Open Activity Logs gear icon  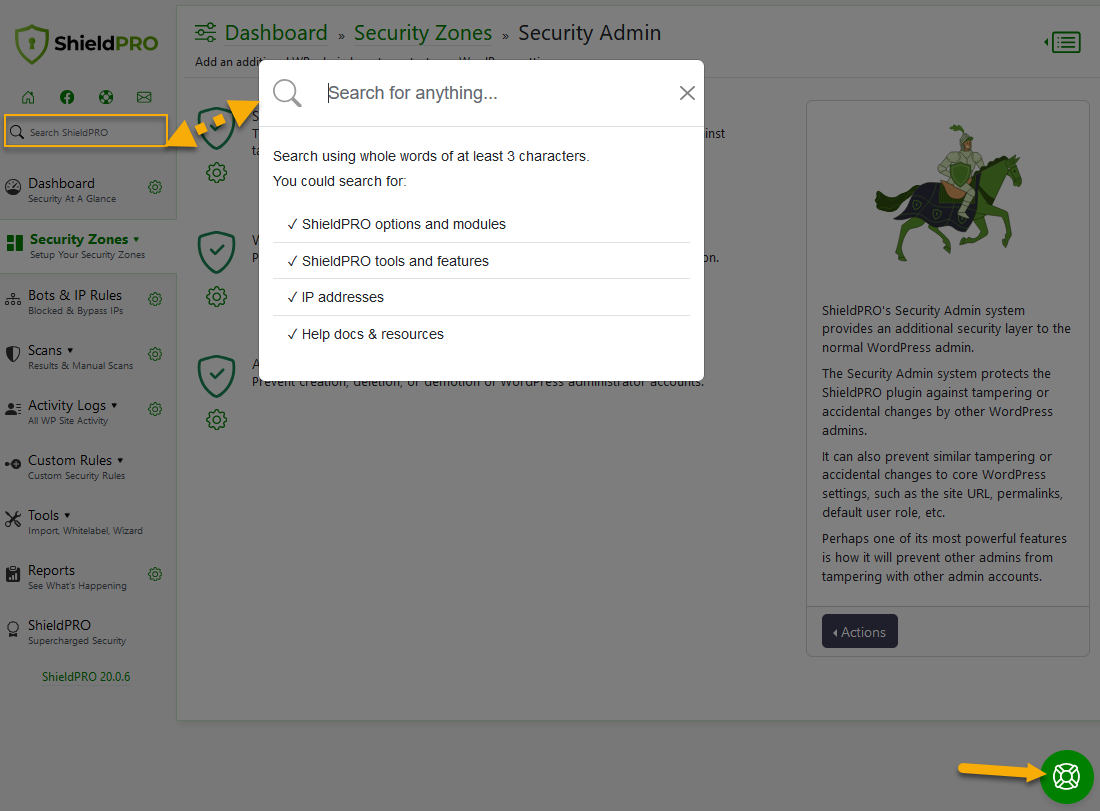tap(155, 409)
